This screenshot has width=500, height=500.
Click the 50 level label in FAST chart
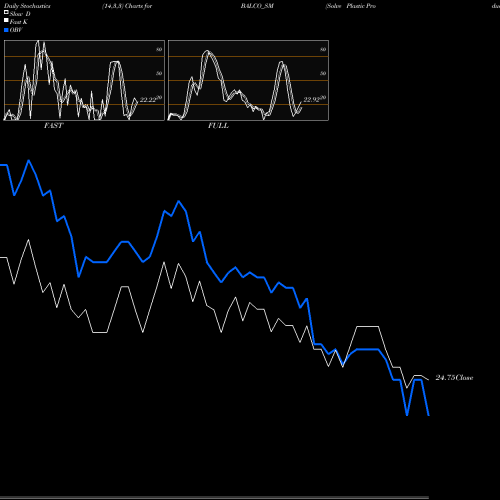pos(159,73)
